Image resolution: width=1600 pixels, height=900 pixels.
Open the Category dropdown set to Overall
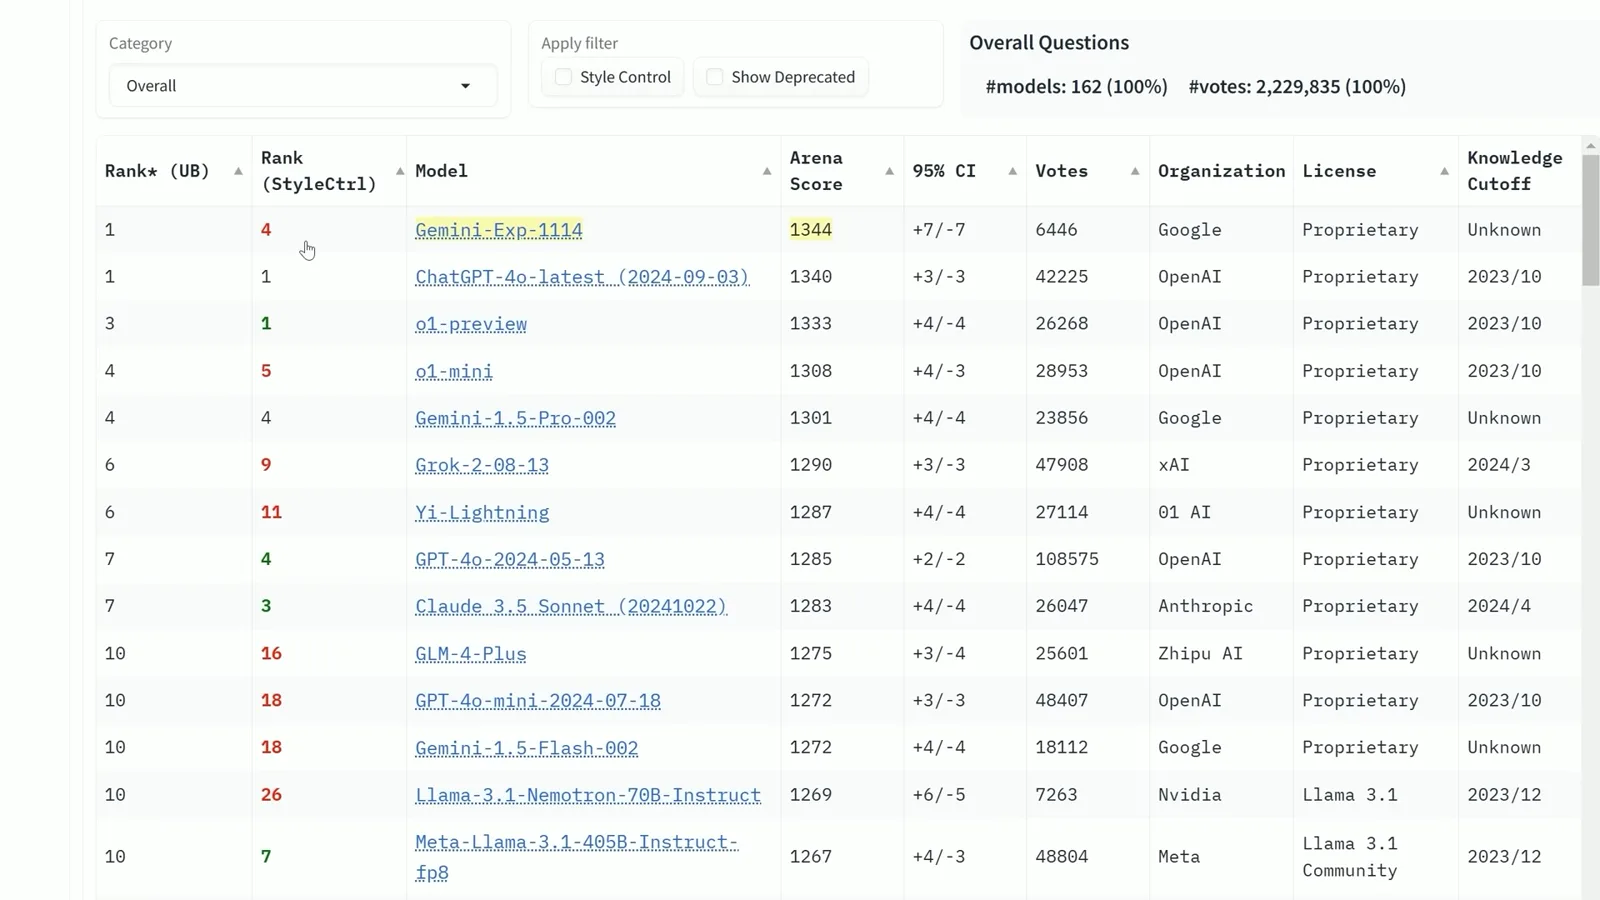302,86
